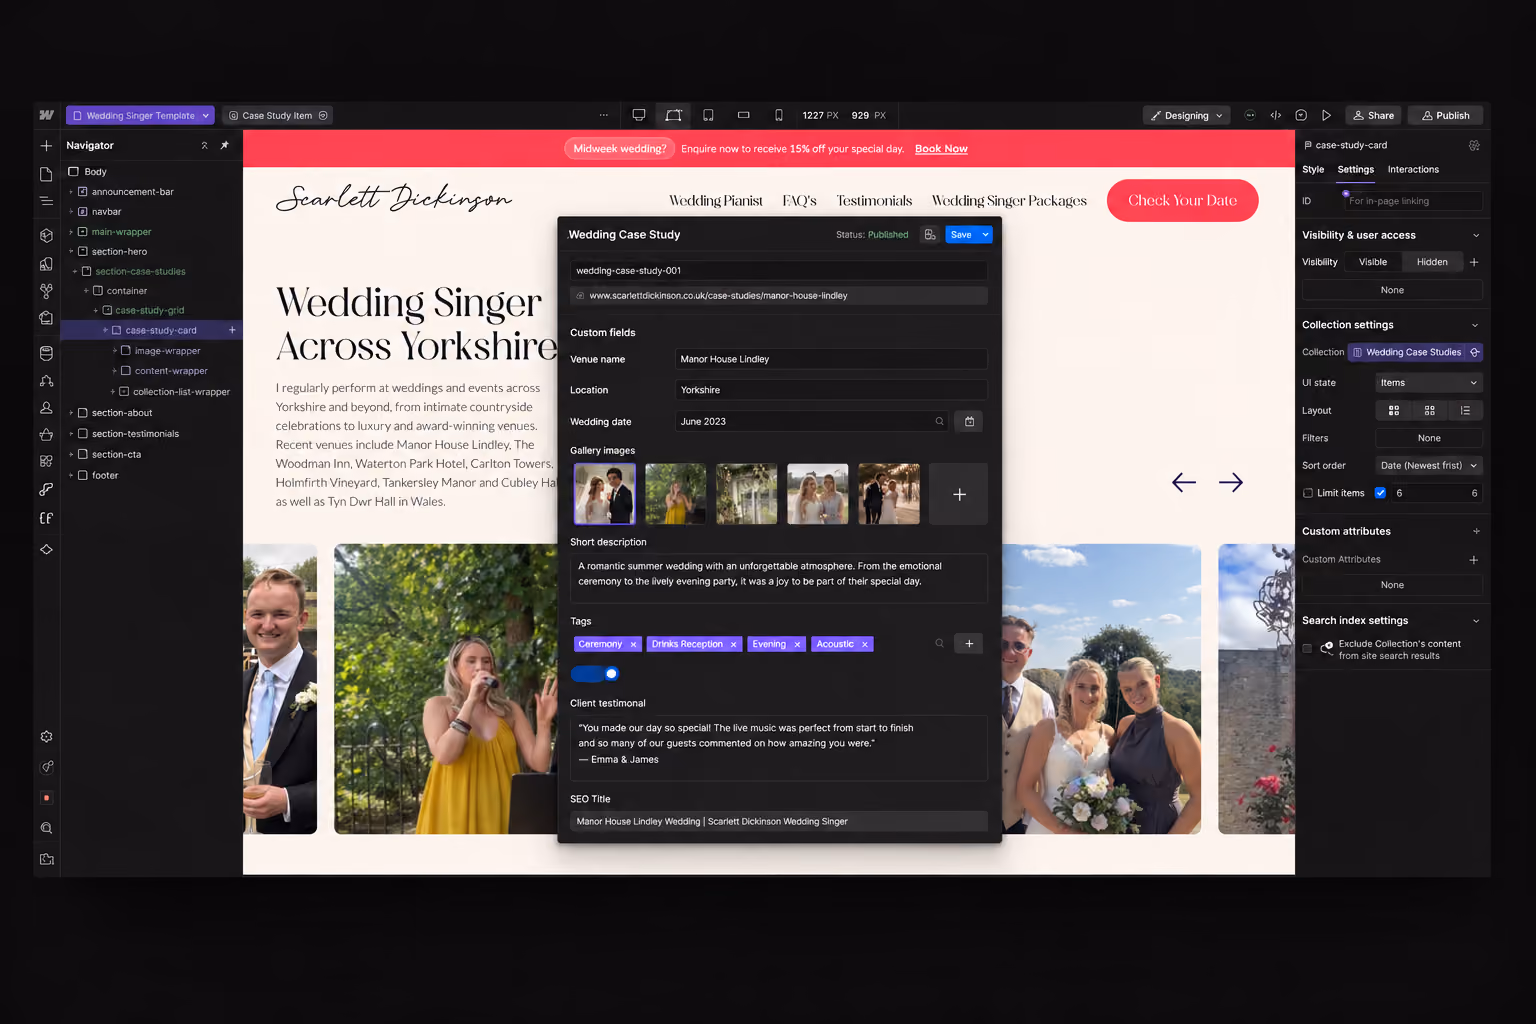Add new gallery image plus tile
Viewport: 1536px width, 1024px height.
[958, 494]
